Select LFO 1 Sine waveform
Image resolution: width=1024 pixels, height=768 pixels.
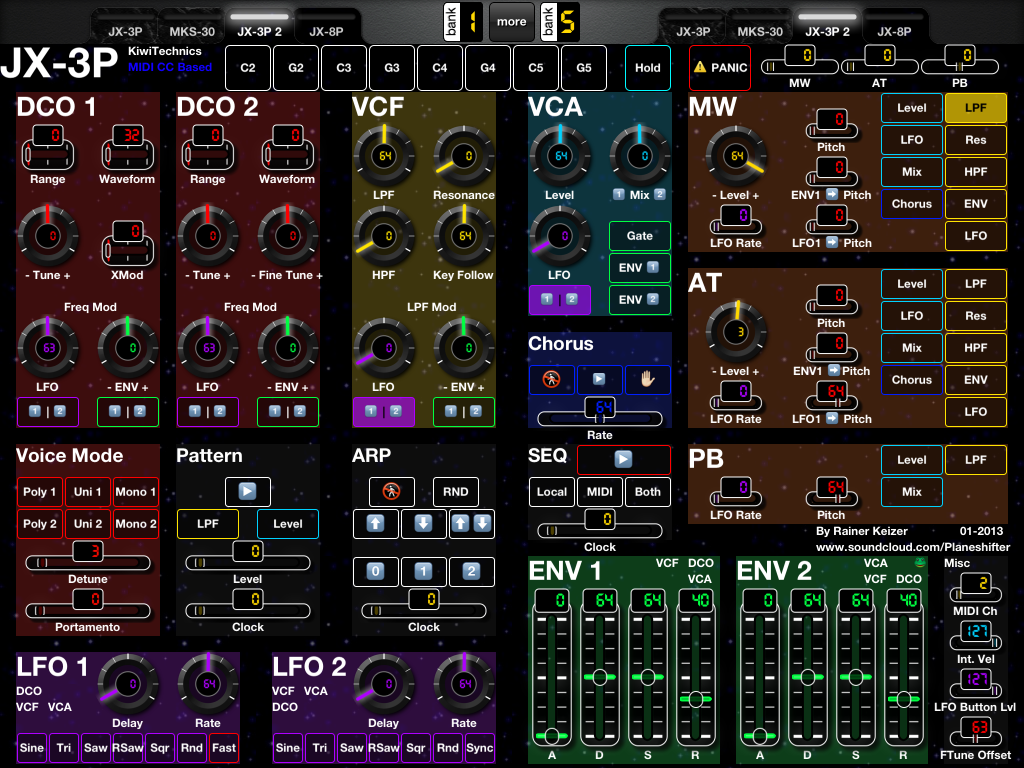31,748
